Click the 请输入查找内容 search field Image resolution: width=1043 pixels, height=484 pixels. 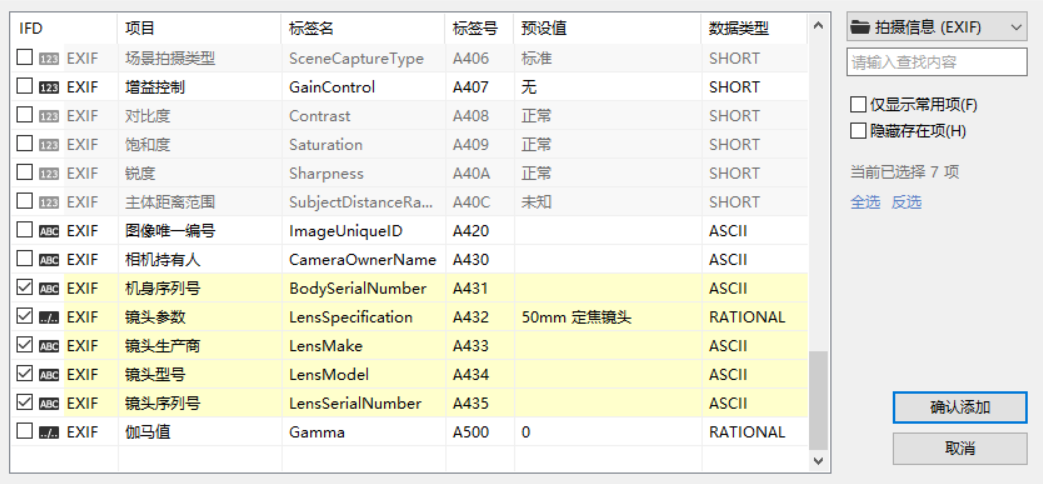pyautogui.click(x=936, y=62)
